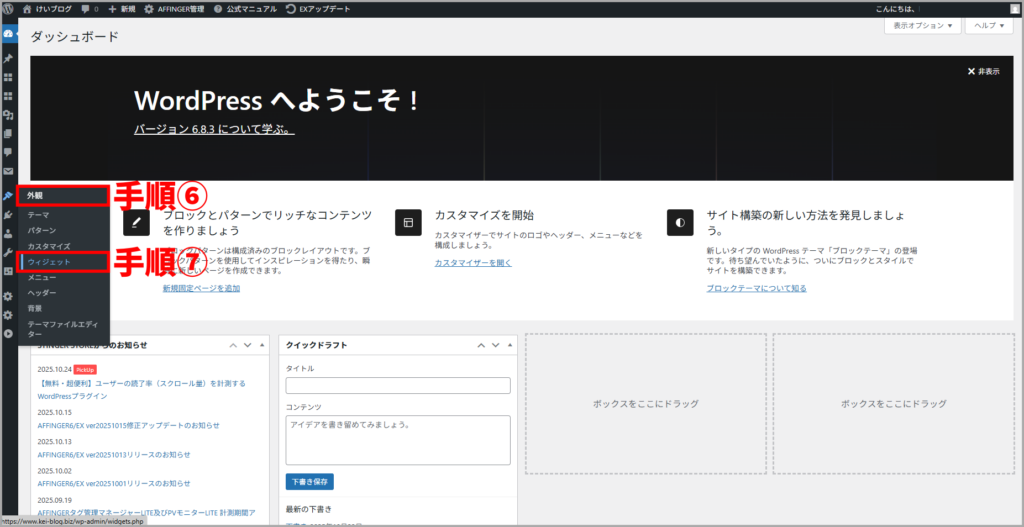Select ウィジェット in the 外観 submenu
Viewport: 1024px width, 527px height.
[x=49, y=261]
